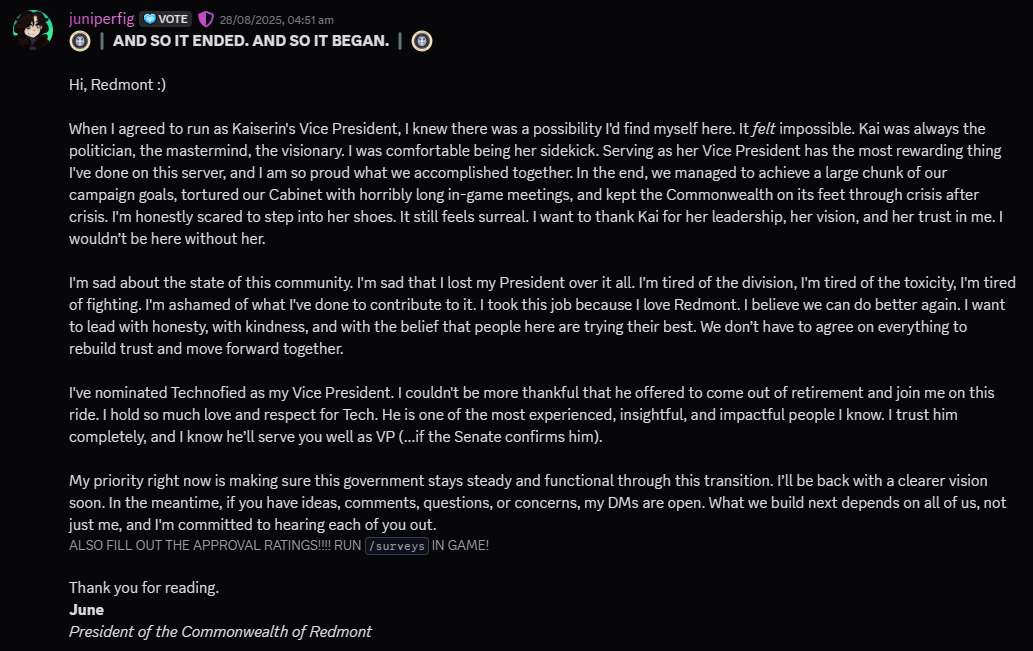Image resolution: width=1033 pixels, height=651 pixels.
Task: Click the blue gem icon in the VOTE tag
Action: point(149,19)
